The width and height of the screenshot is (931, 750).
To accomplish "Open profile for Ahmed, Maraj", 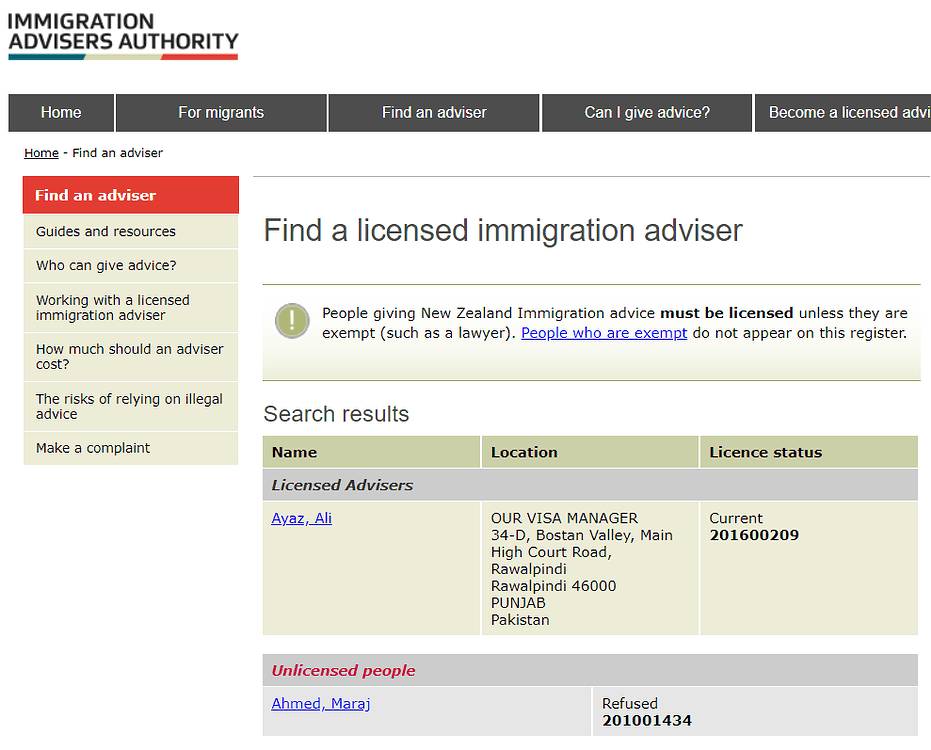I will (320, 703).
